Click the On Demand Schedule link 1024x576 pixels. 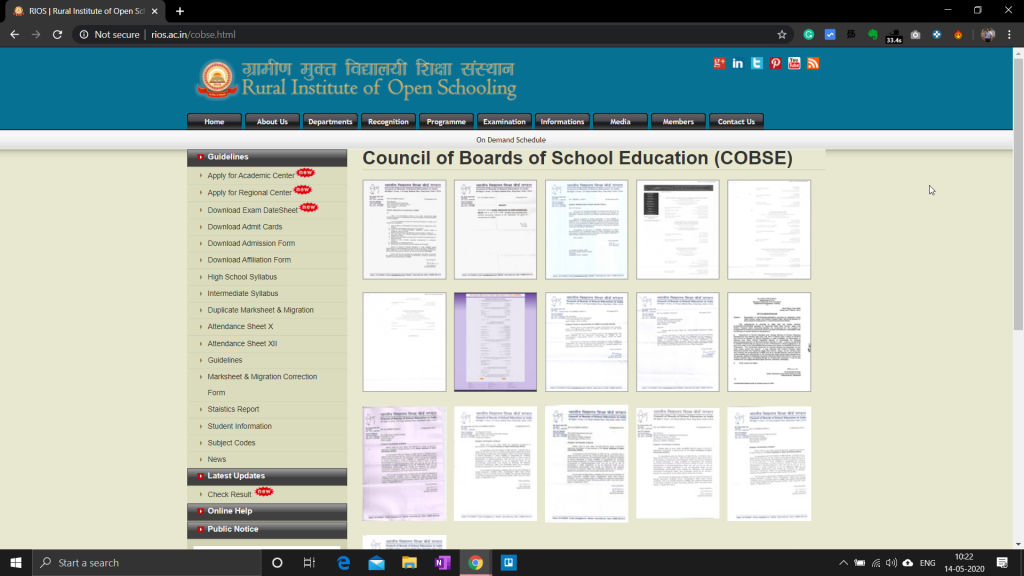[x=511, y=140]
